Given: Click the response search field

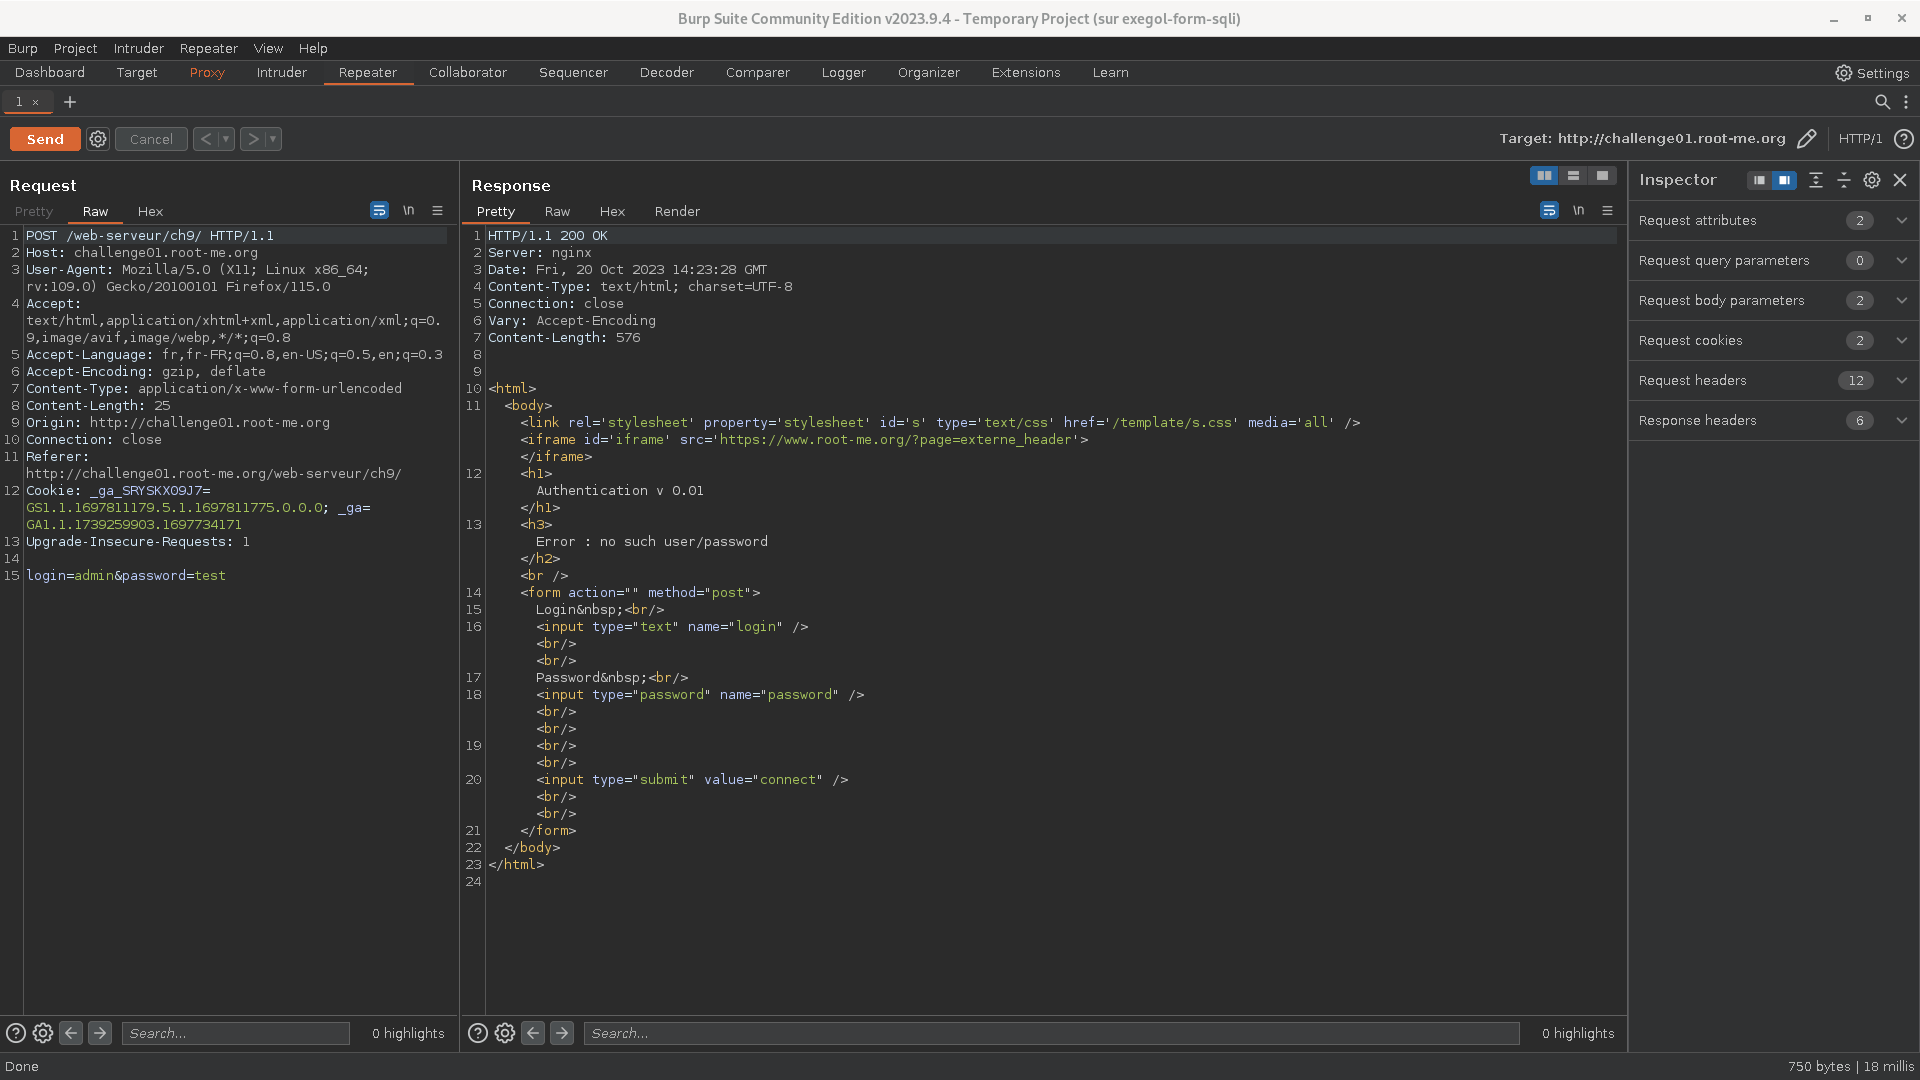Looking at the screenshot, I should (1052, 1033).
